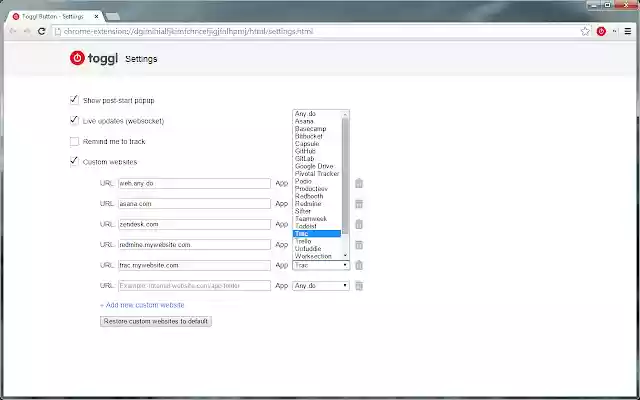Focus the zendesk.com URL field
640x400 pixels.
click(194, 224)
